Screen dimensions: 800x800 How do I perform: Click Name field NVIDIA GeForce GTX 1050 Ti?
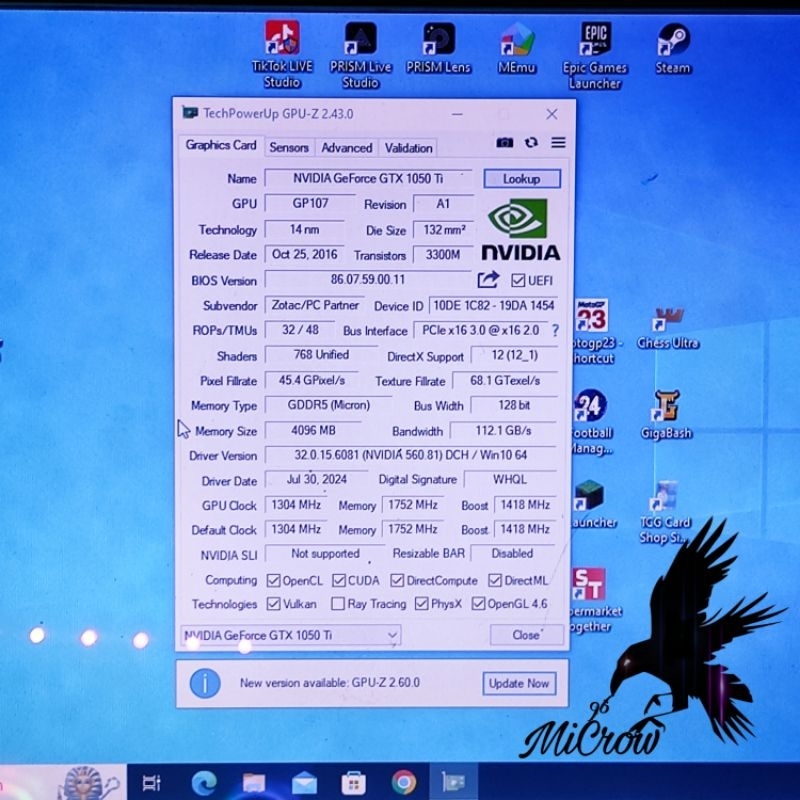click(x=368, y=179)
